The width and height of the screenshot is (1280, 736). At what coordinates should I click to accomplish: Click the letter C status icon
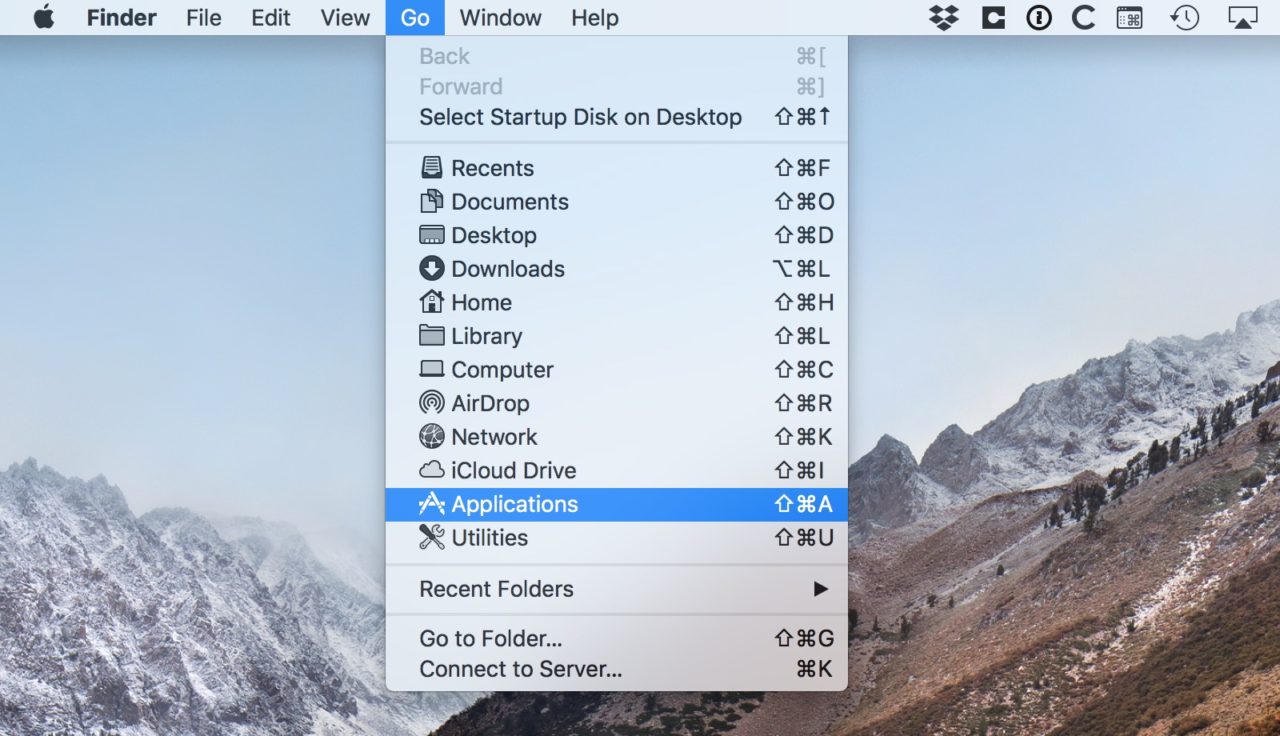(x=1083, y=17)
